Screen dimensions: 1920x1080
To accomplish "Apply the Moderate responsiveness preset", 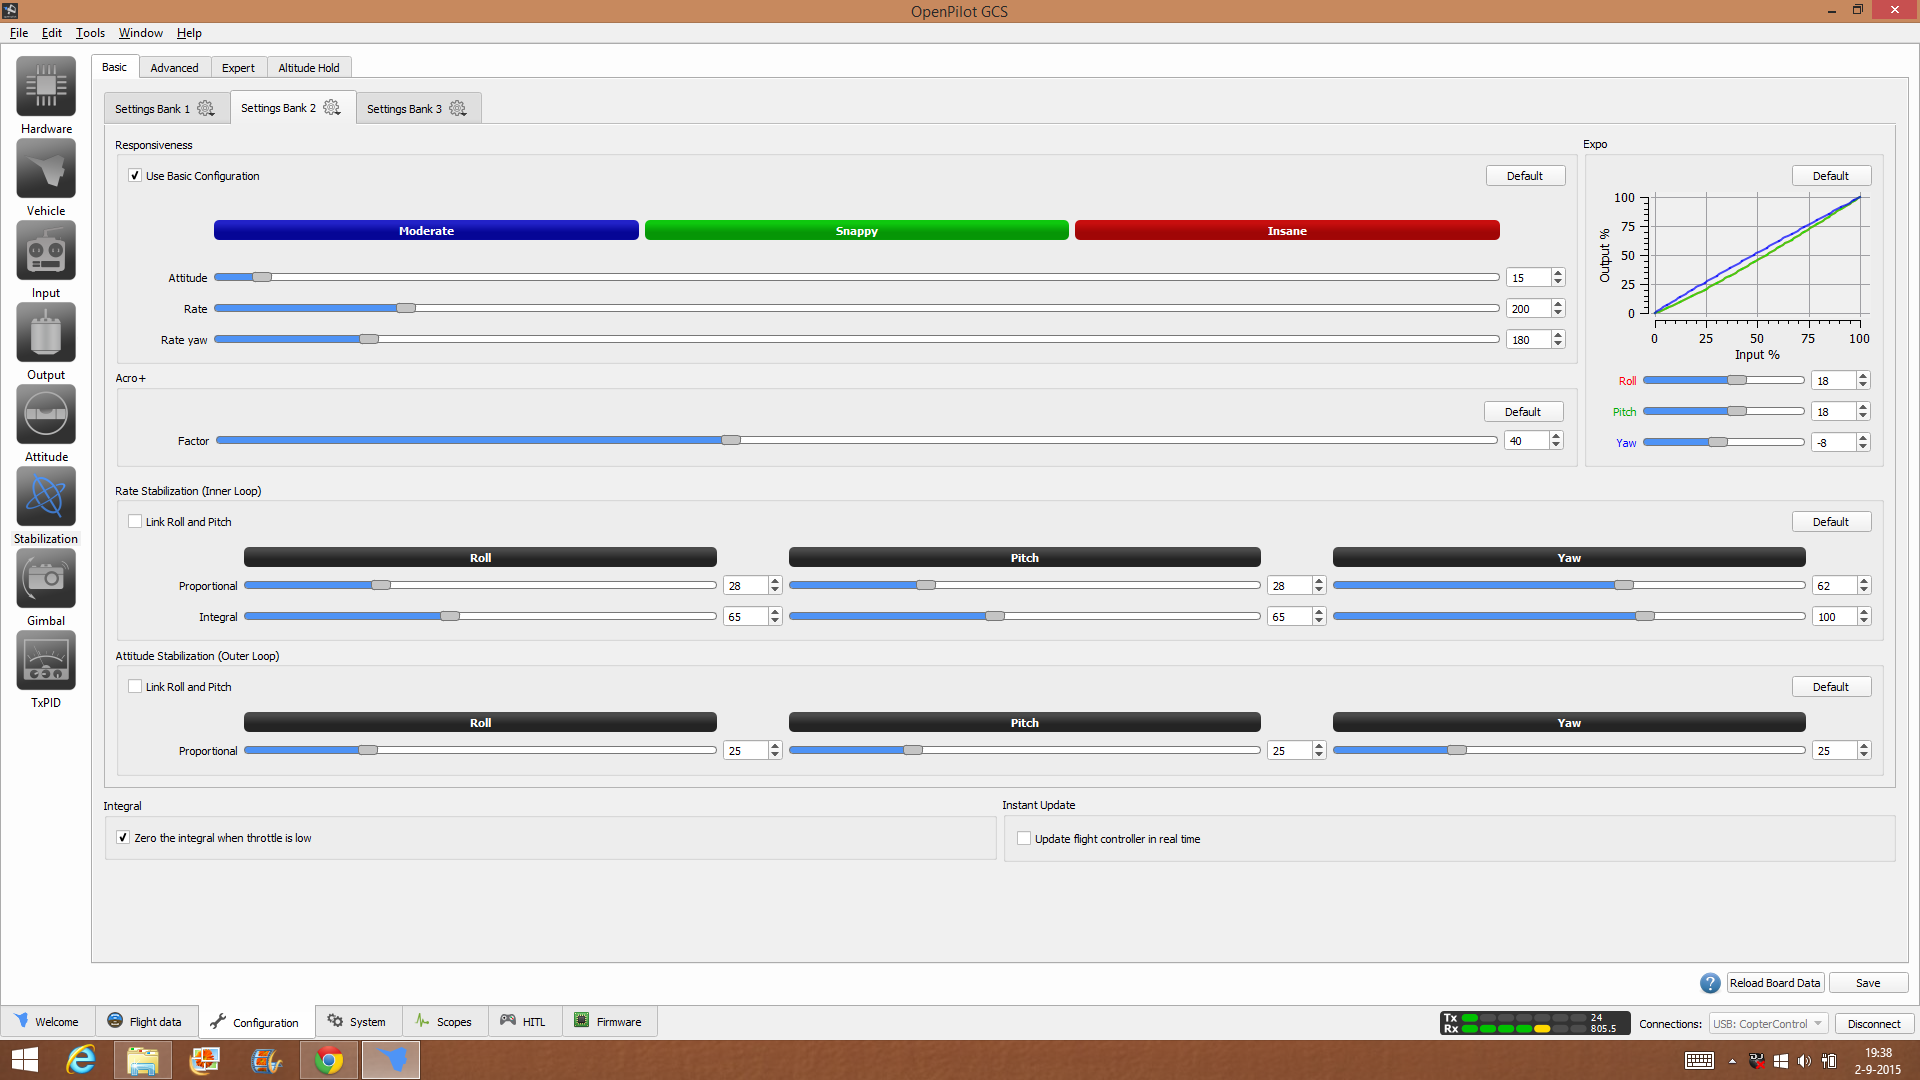I will tap(426, 230).
